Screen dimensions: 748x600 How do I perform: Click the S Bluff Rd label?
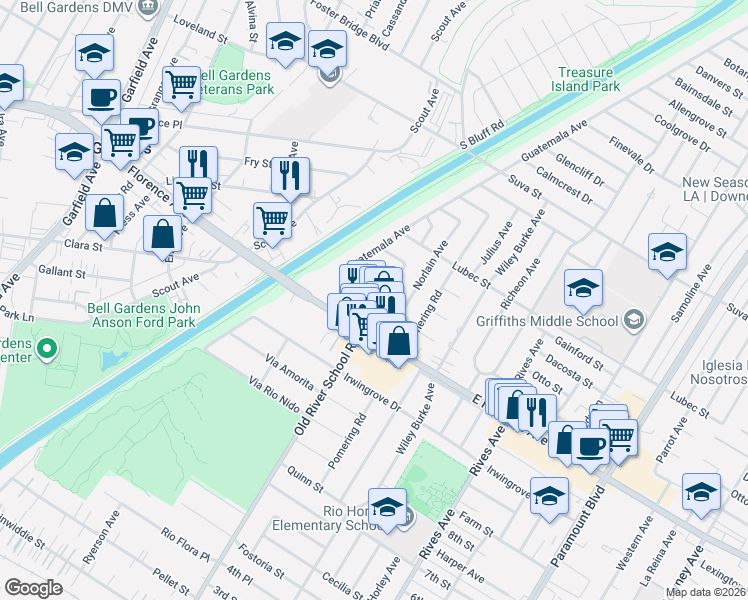tap(482, 135)
